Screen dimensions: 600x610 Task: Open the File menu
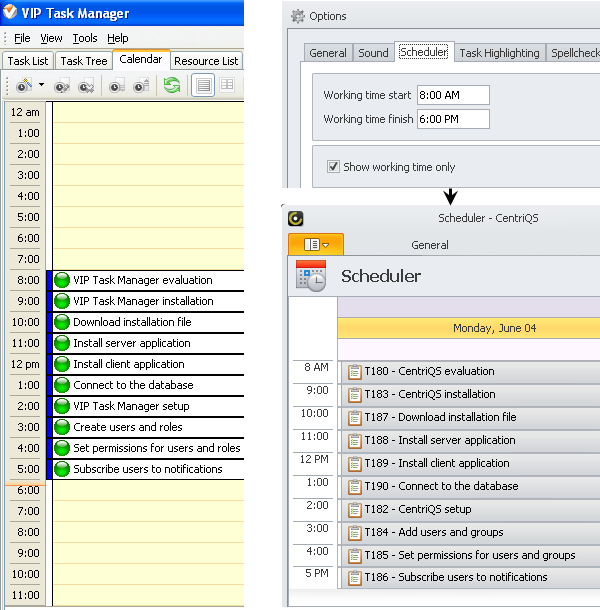pos(22,38)
